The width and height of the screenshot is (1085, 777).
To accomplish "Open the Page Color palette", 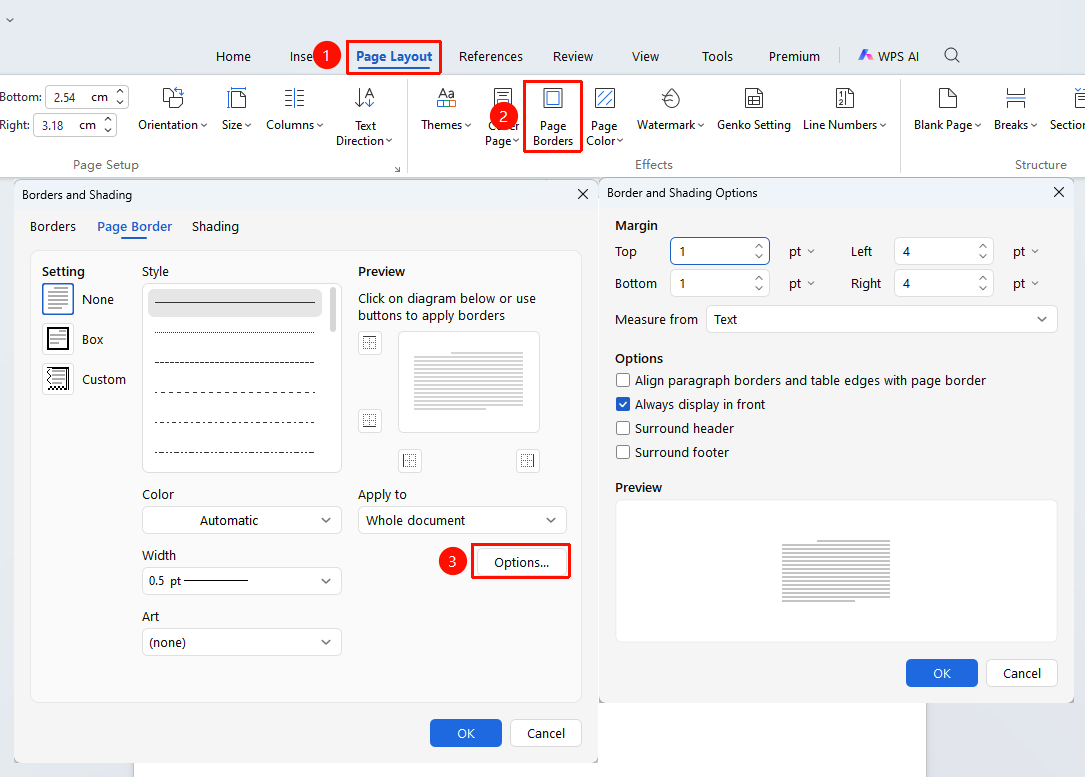I will tap(604, 117).
